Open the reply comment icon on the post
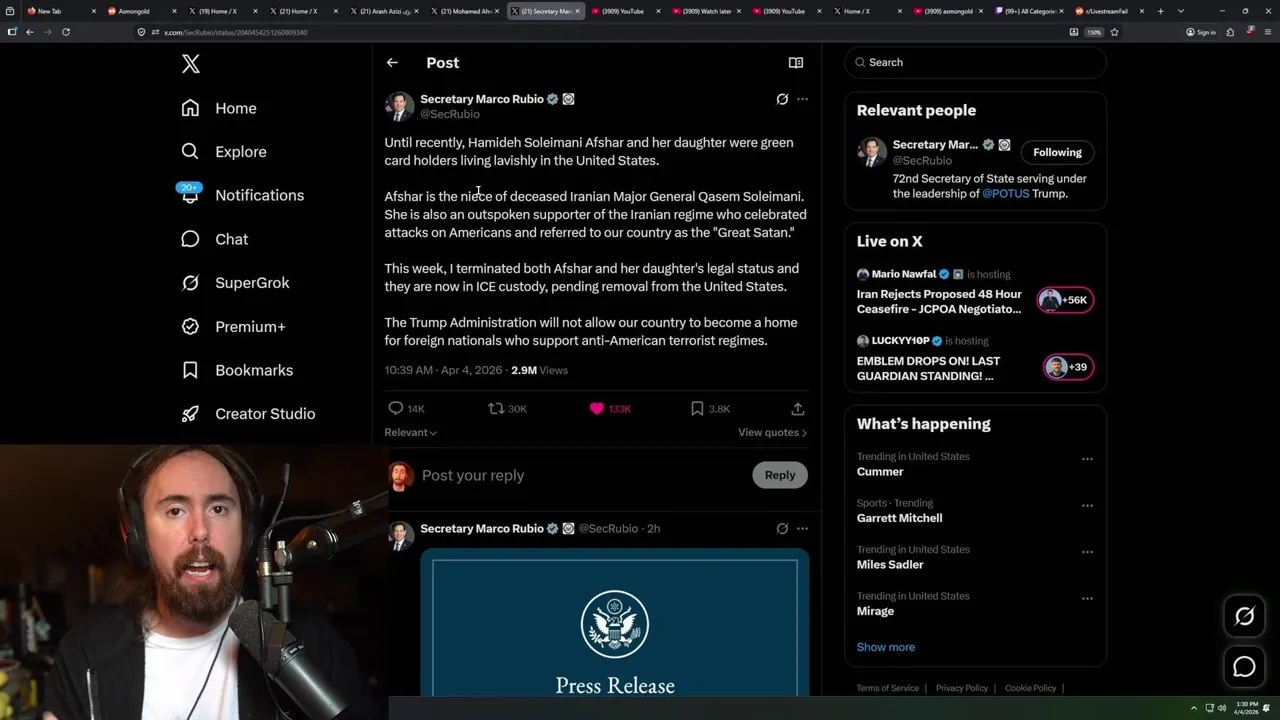1280x720 pixels. [396, 408]
